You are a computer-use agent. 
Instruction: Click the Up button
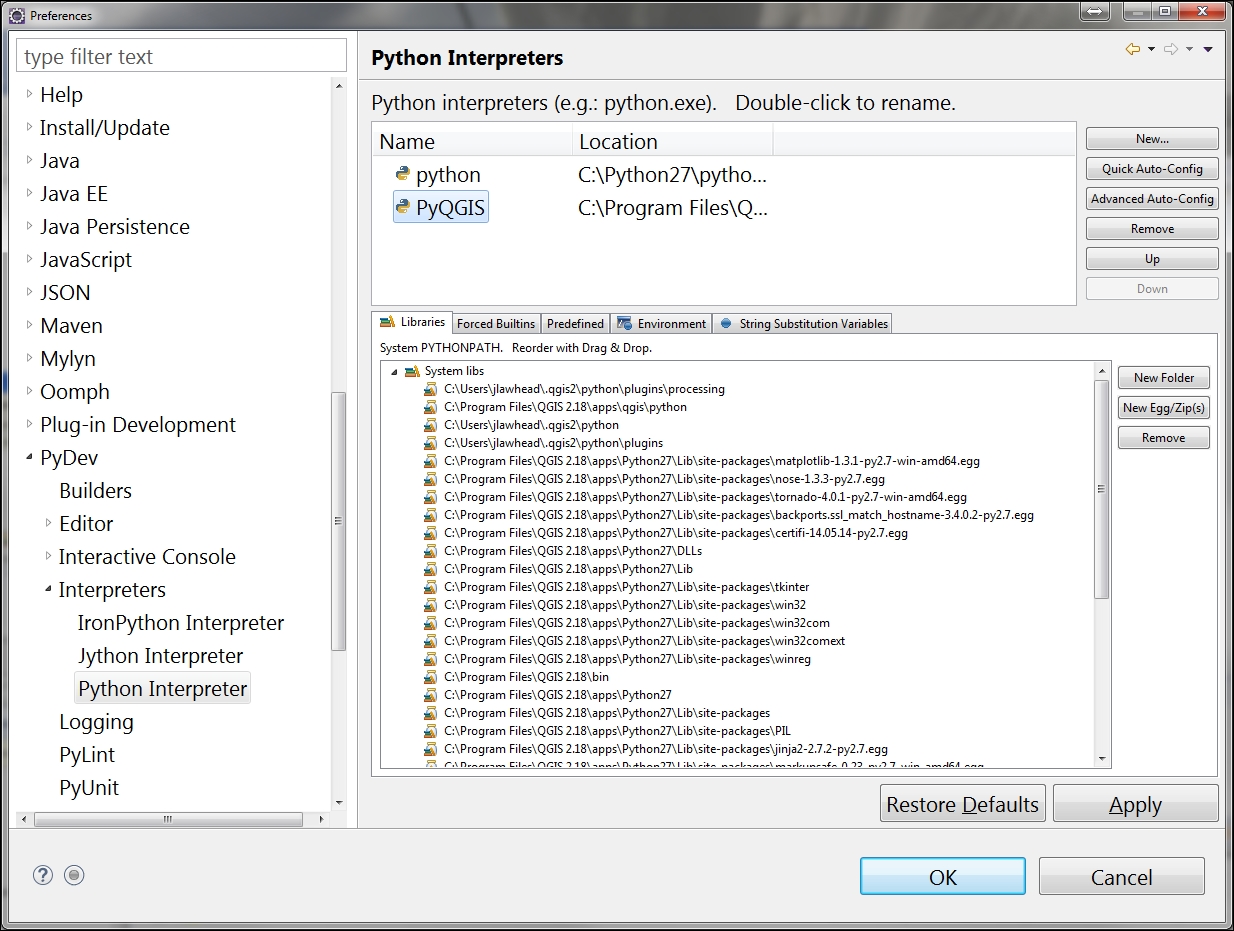point(1152,259)
